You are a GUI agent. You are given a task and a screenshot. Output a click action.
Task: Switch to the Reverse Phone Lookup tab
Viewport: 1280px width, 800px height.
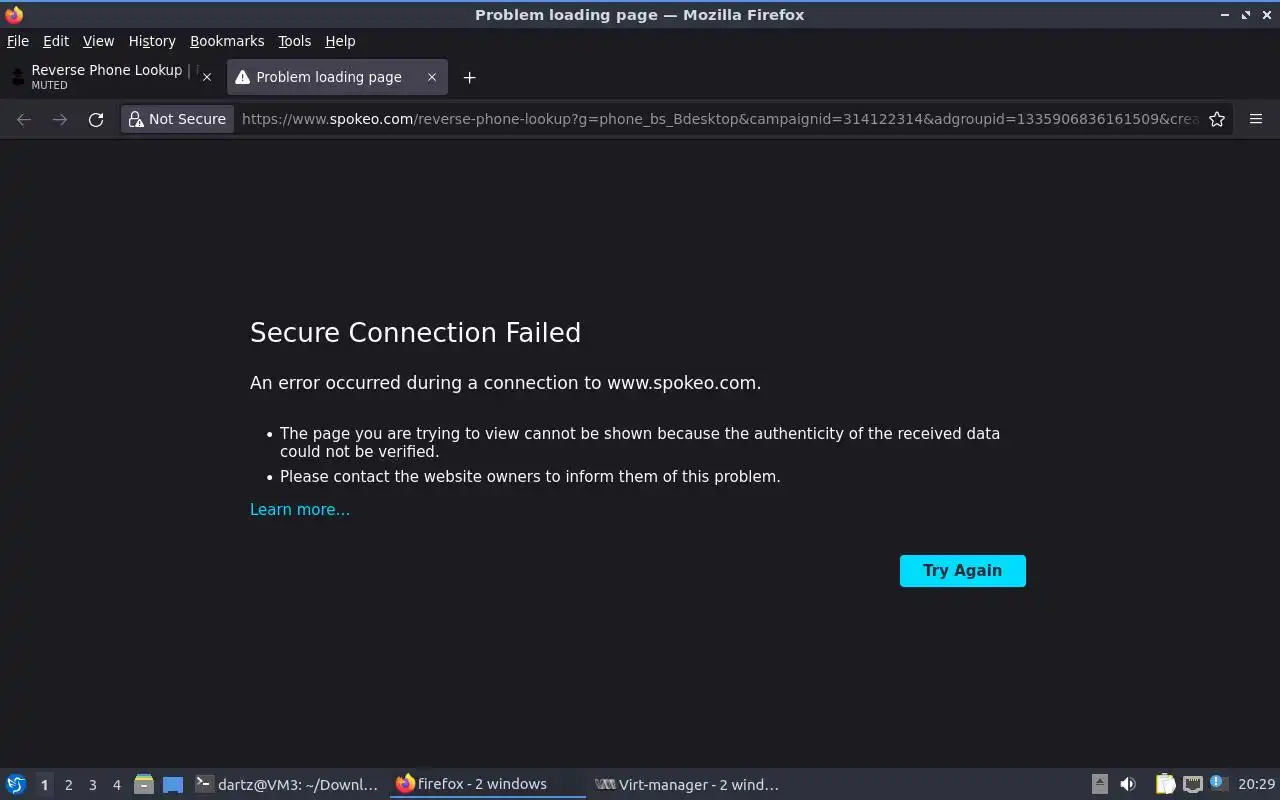105,76
